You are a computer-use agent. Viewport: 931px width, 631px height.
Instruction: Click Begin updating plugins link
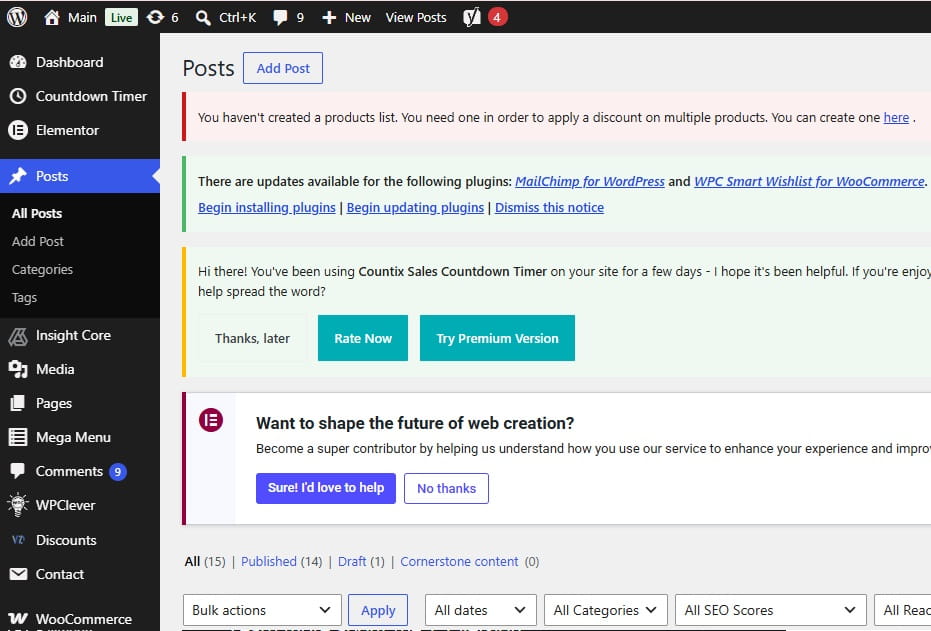coord(415,208)
